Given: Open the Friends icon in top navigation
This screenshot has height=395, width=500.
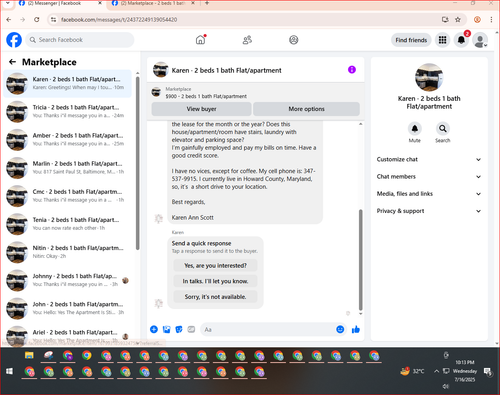Looking at the screenshot, I should click(247, 40).
